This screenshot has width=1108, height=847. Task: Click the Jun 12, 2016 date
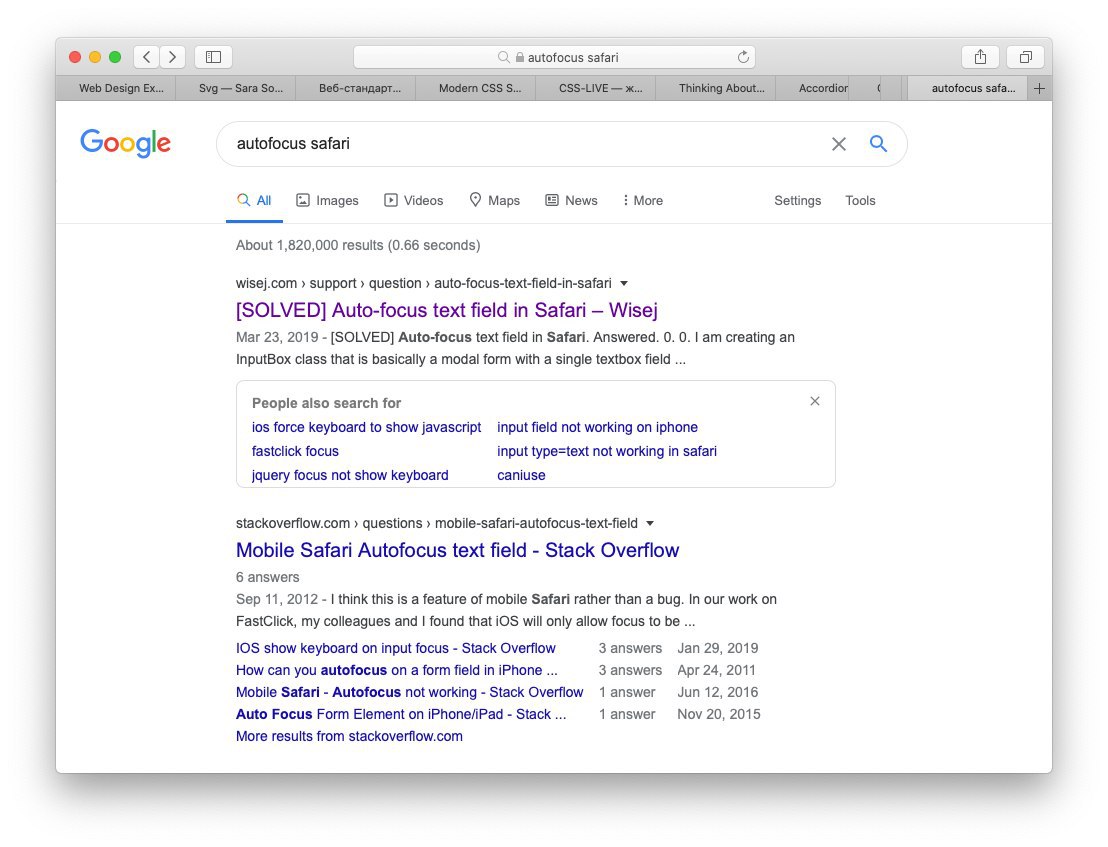pyautogui.click(x=717, y=692)
